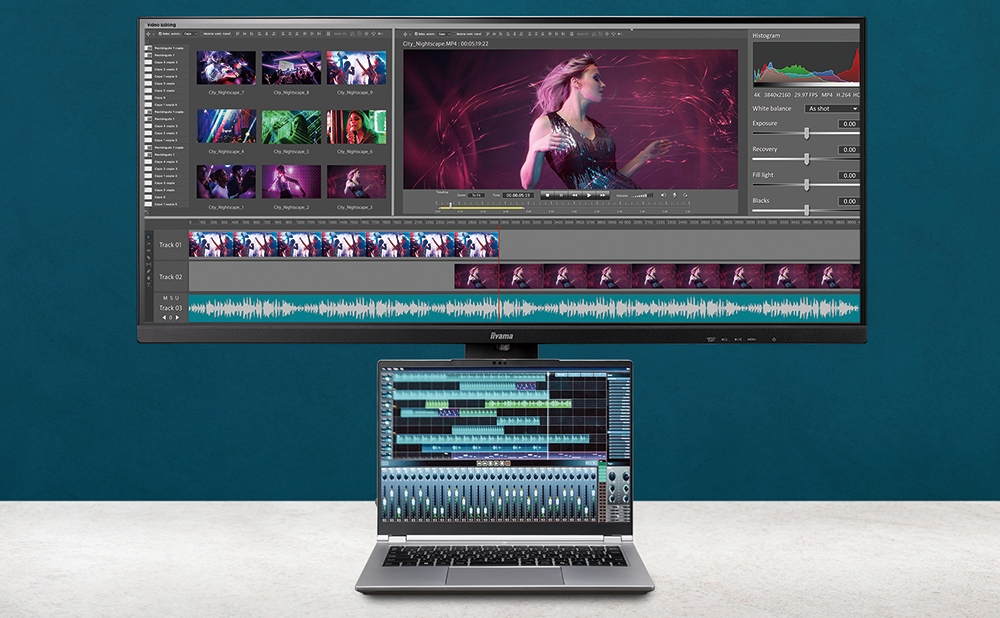Click the right arrow under Track 03
1000x618 pixels.
point(178,318)
